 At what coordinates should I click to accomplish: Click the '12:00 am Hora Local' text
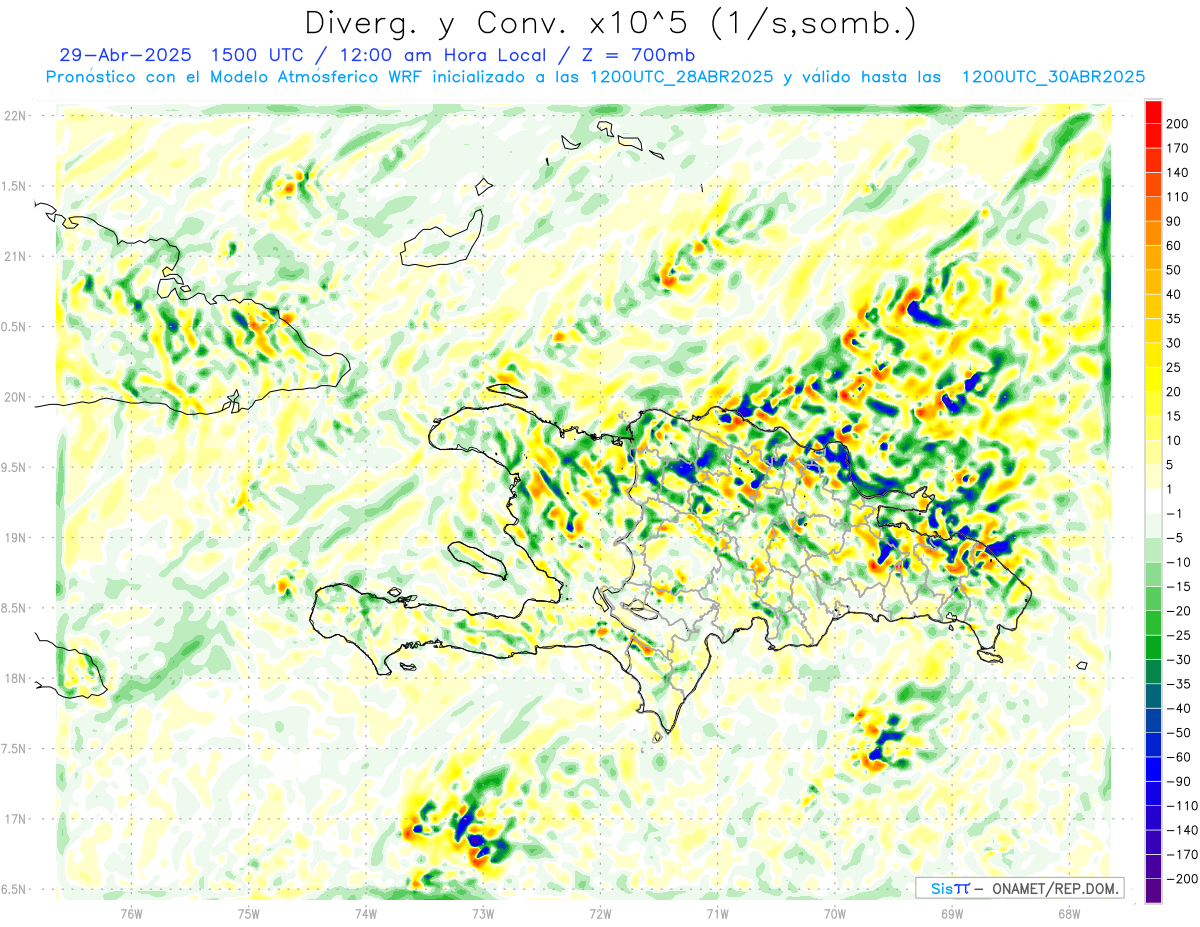[x=442, y=55]
